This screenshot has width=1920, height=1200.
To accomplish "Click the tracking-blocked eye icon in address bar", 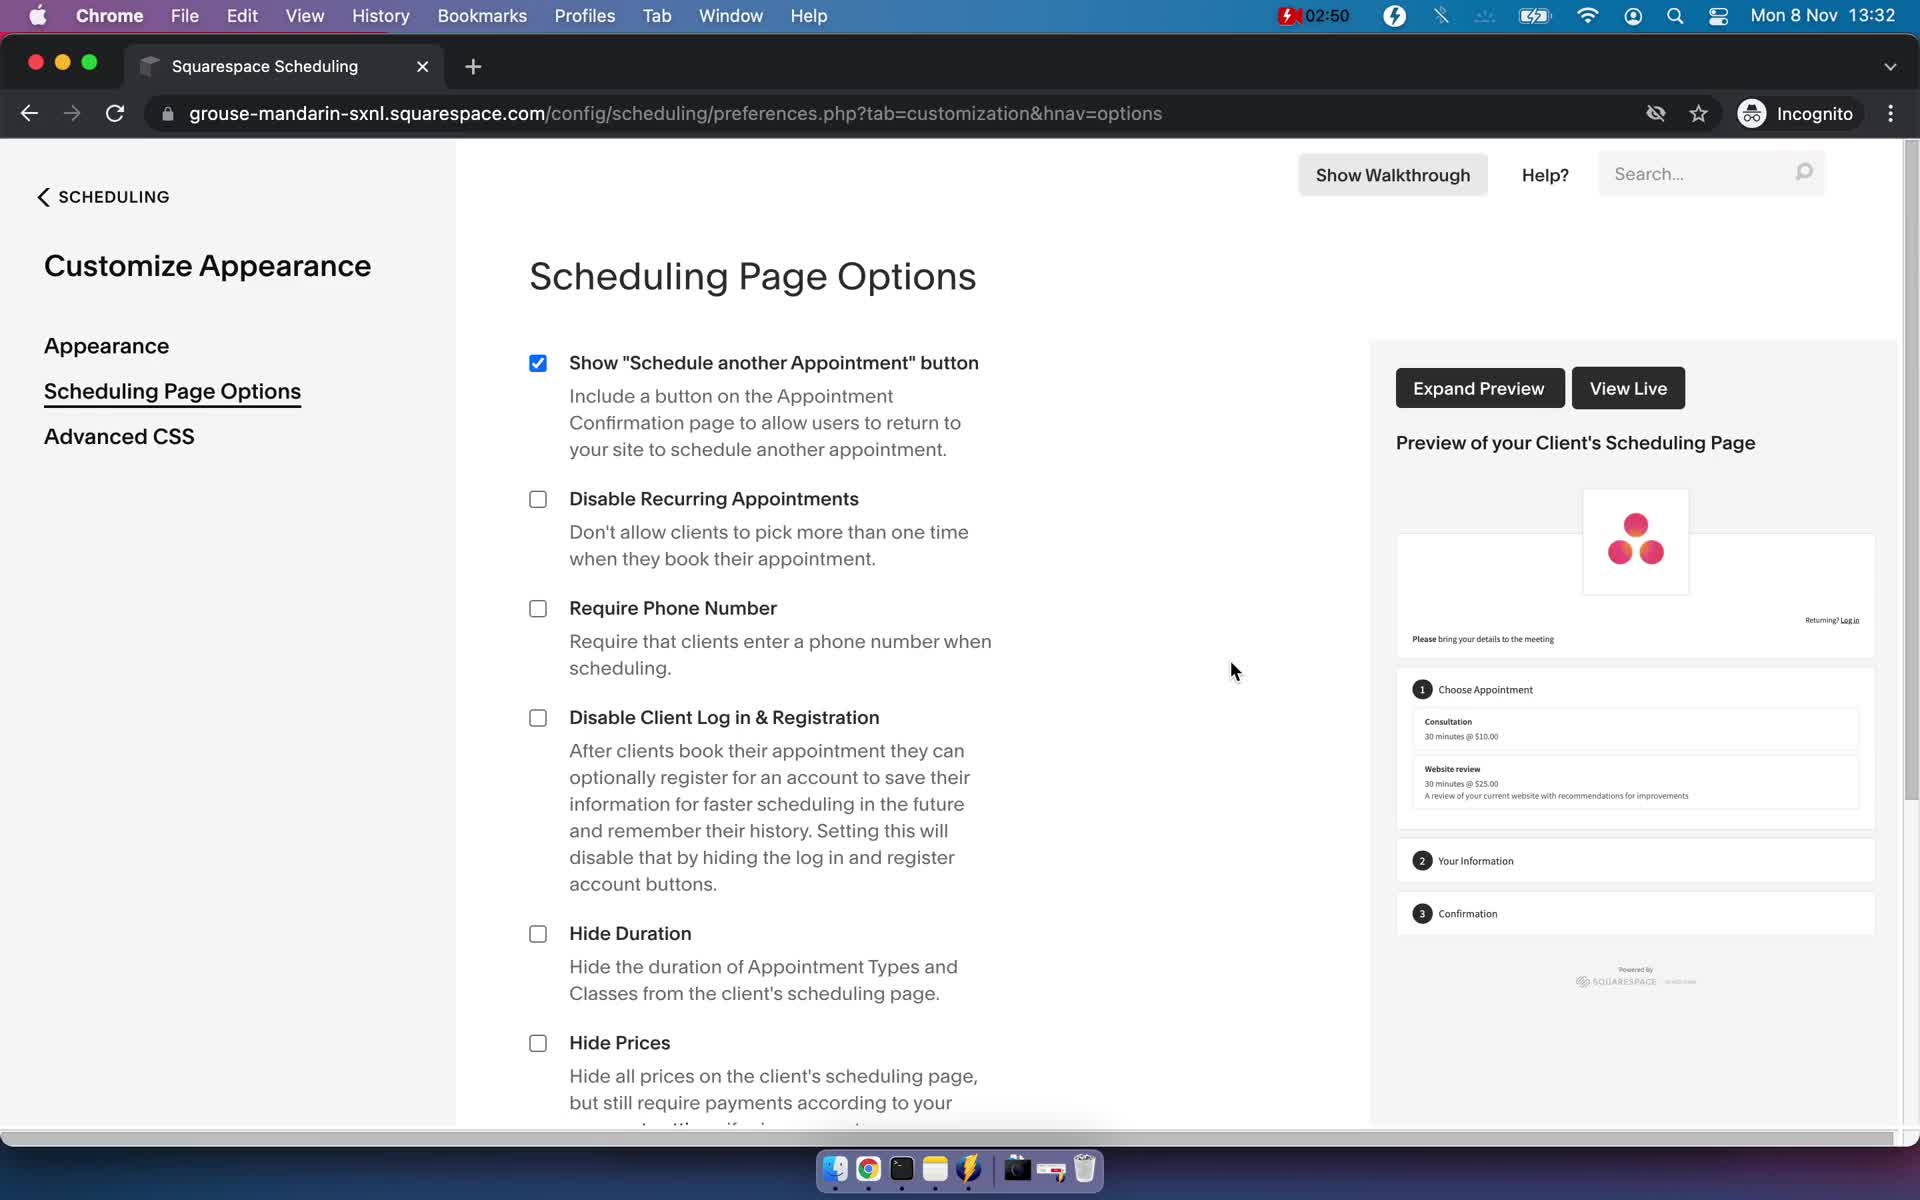I will [x=1656, y=114].
